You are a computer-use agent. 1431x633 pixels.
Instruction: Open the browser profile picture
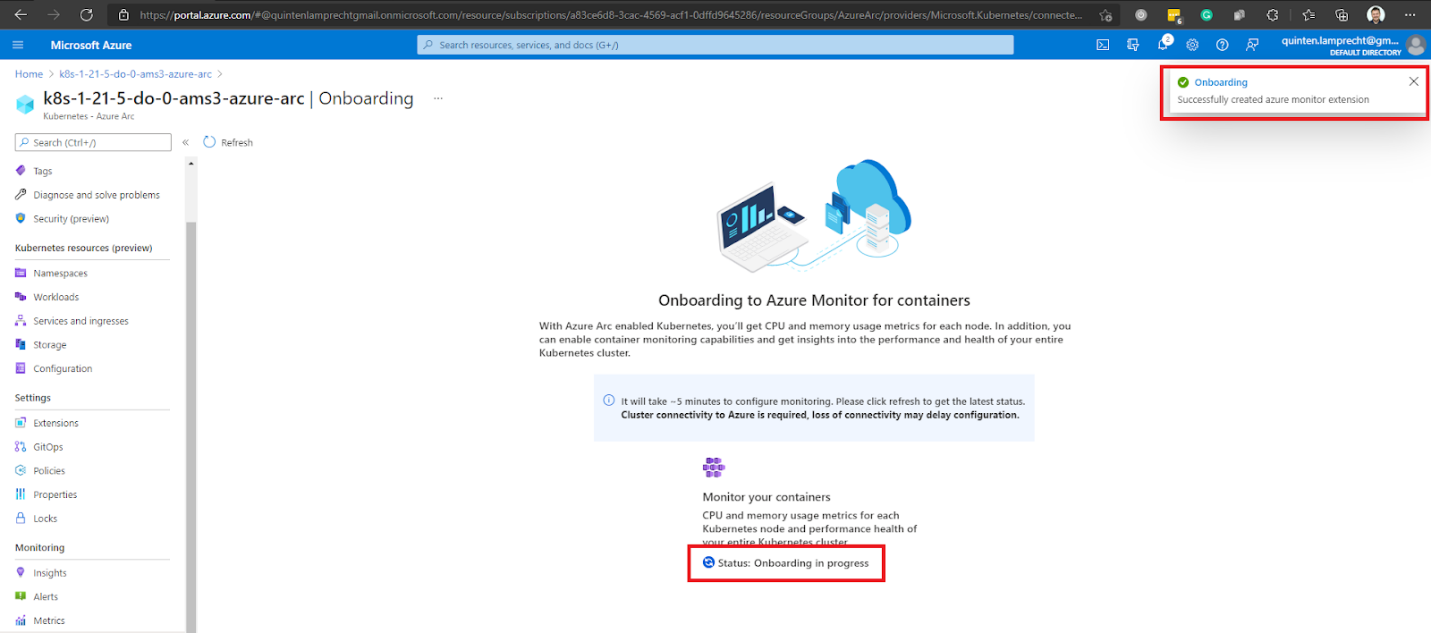pos(1376,15)
